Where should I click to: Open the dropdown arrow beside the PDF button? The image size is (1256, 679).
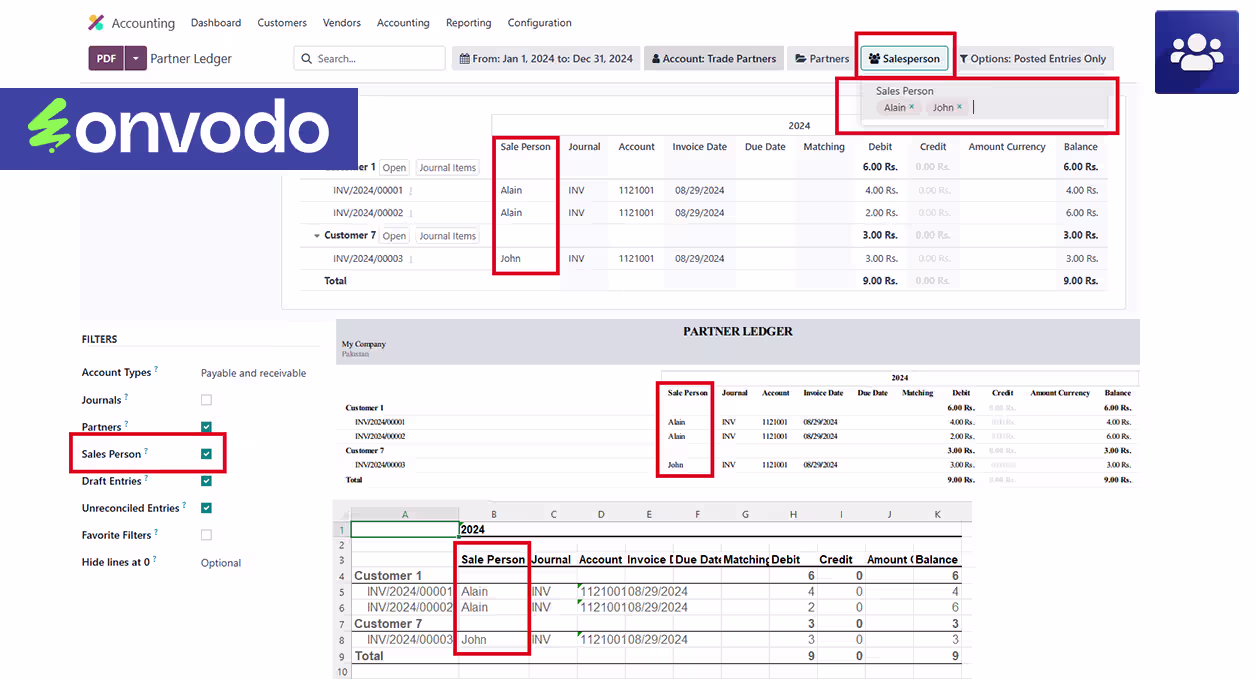[x=135, y=59]
